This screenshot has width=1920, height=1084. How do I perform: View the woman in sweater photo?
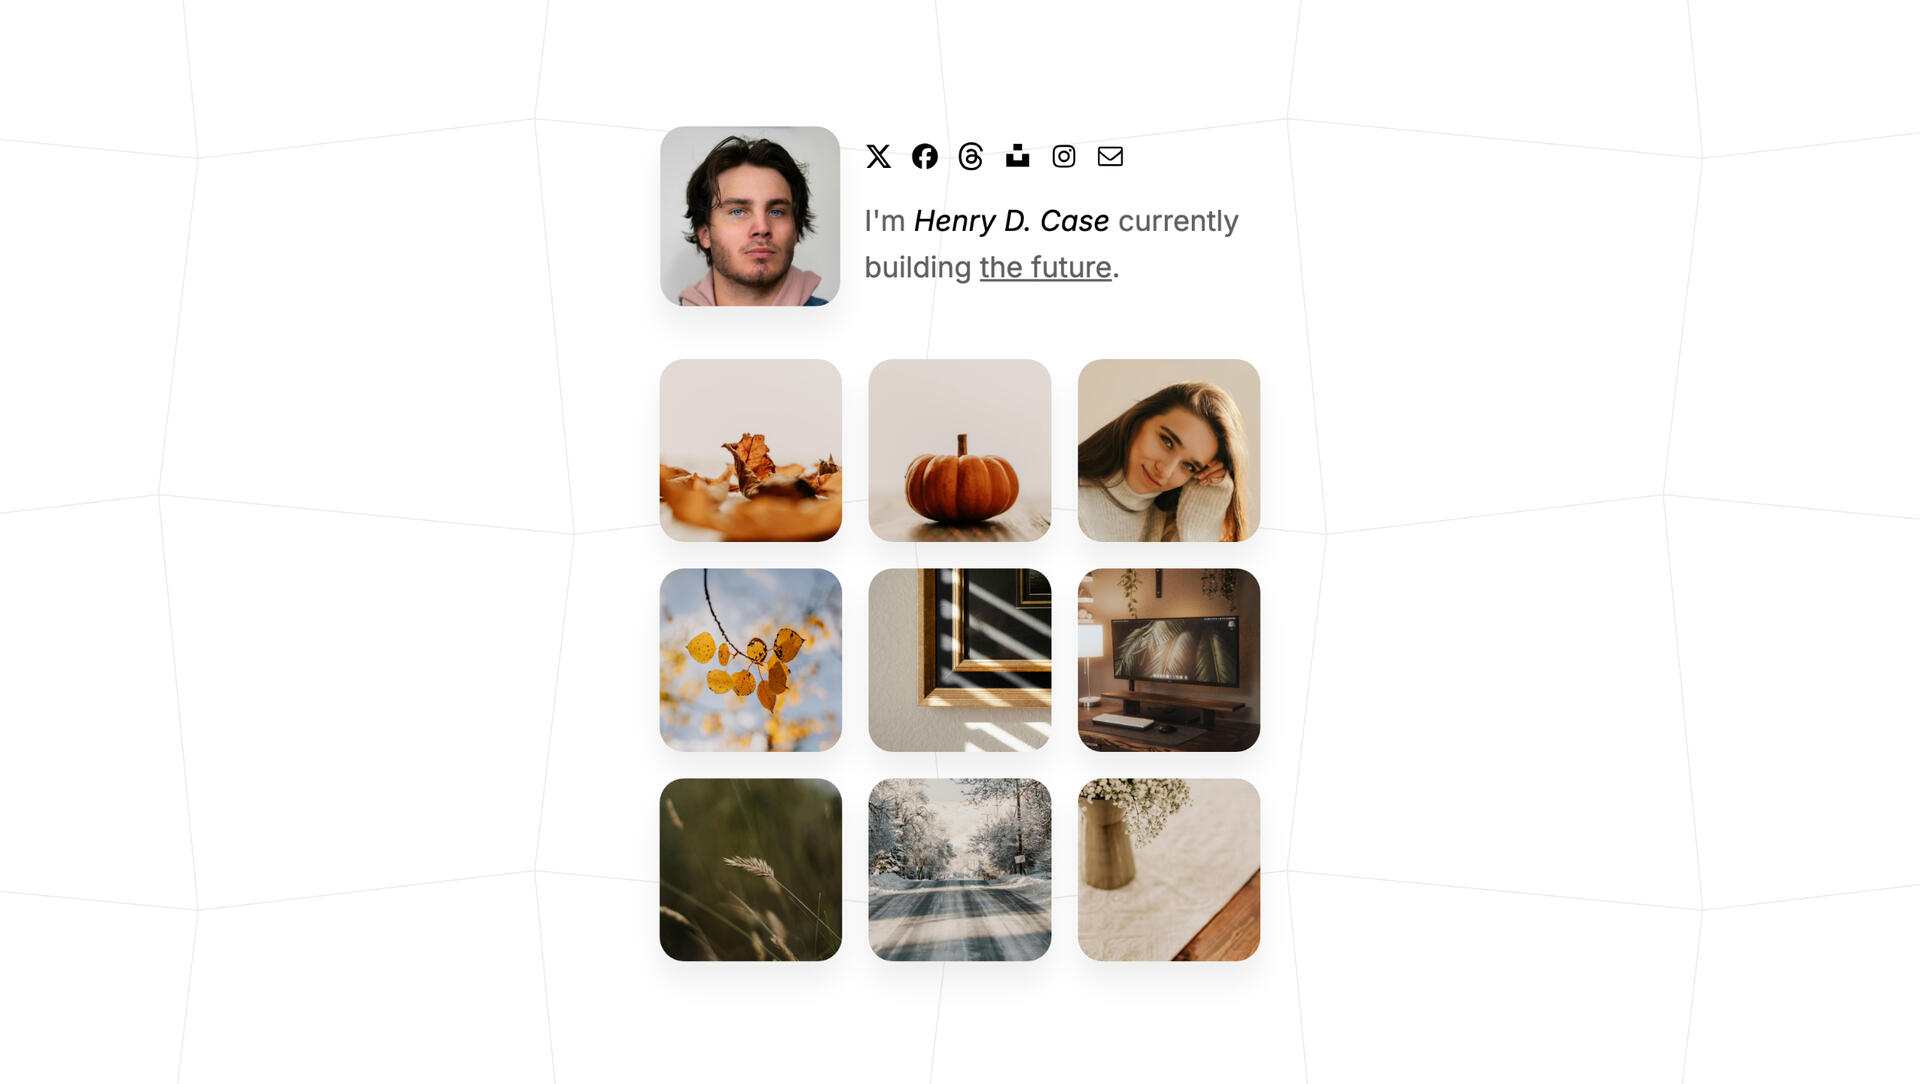click(1169, 451)
